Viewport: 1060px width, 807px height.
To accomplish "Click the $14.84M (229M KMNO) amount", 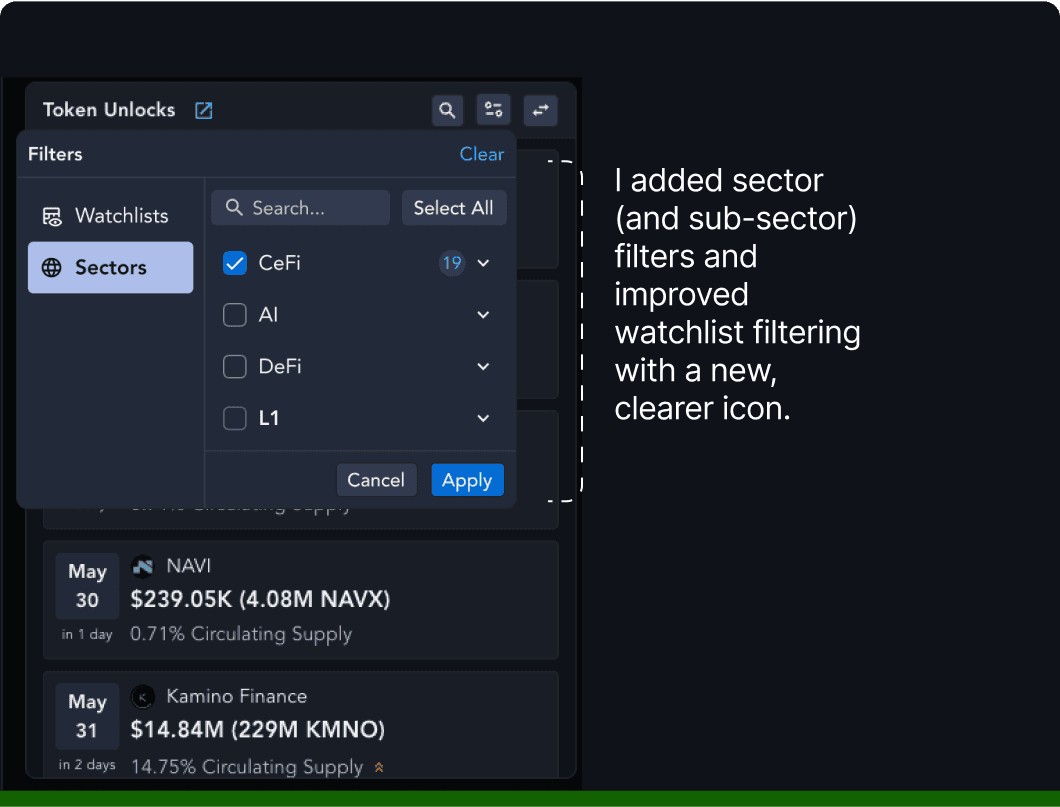I will point(258,730).
